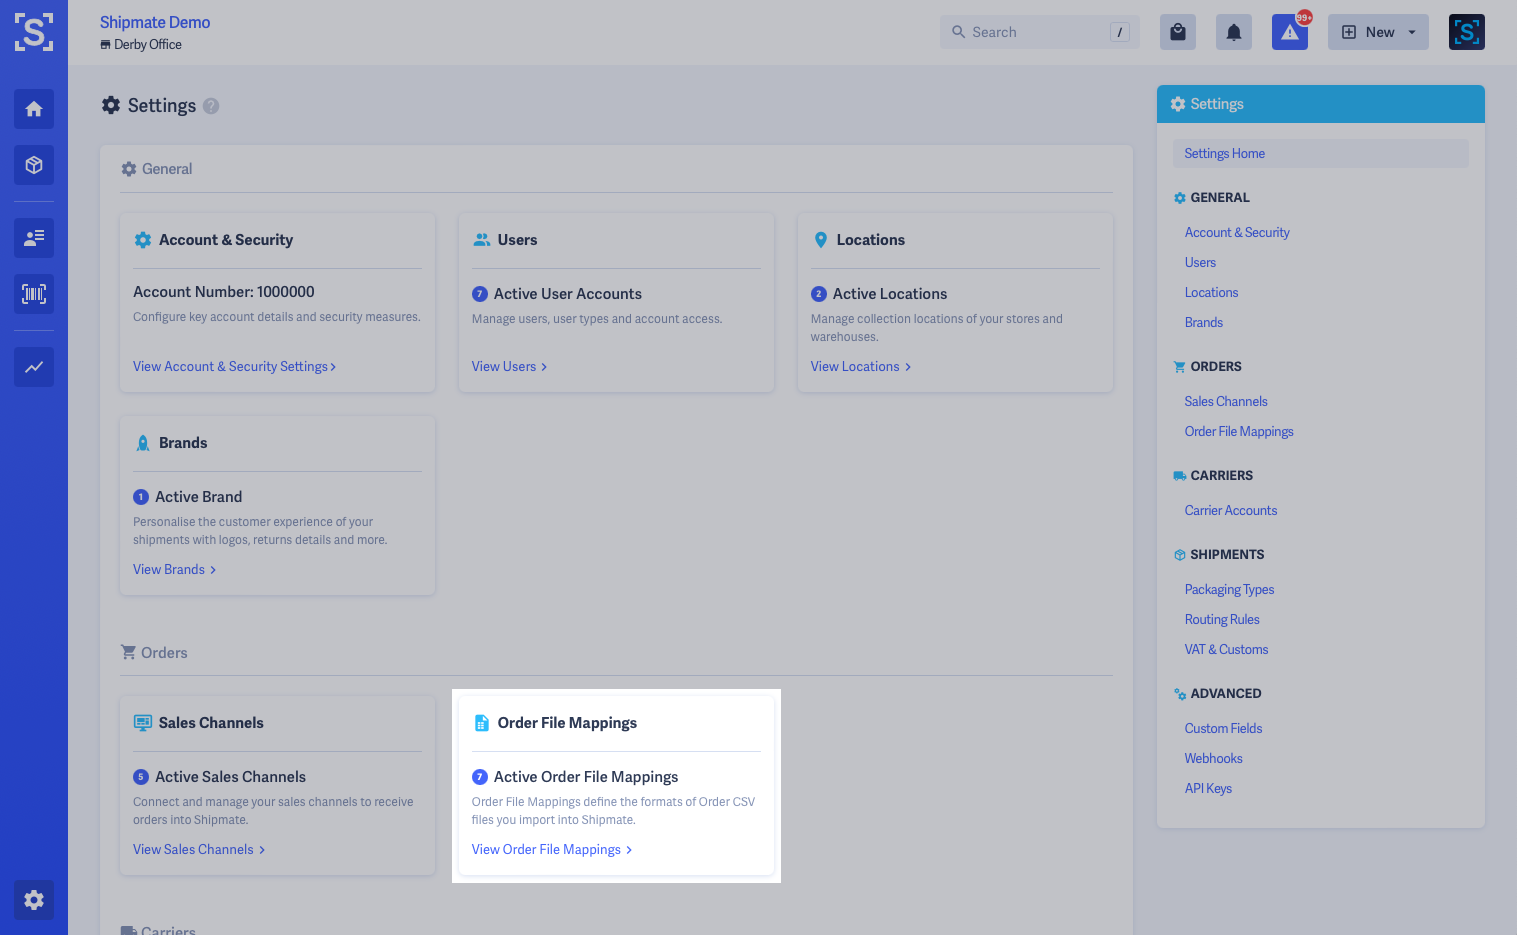The height and width of the screenshot is (935, 1517).
Task: Select Locations in the side panel
Action: [x=1211, y=292]
